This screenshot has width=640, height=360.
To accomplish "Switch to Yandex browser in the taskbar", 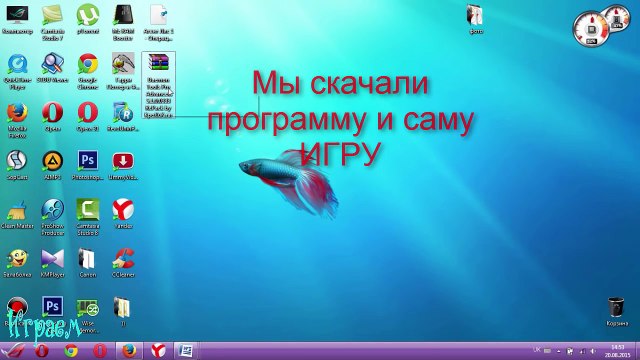I will pos(158,351).
